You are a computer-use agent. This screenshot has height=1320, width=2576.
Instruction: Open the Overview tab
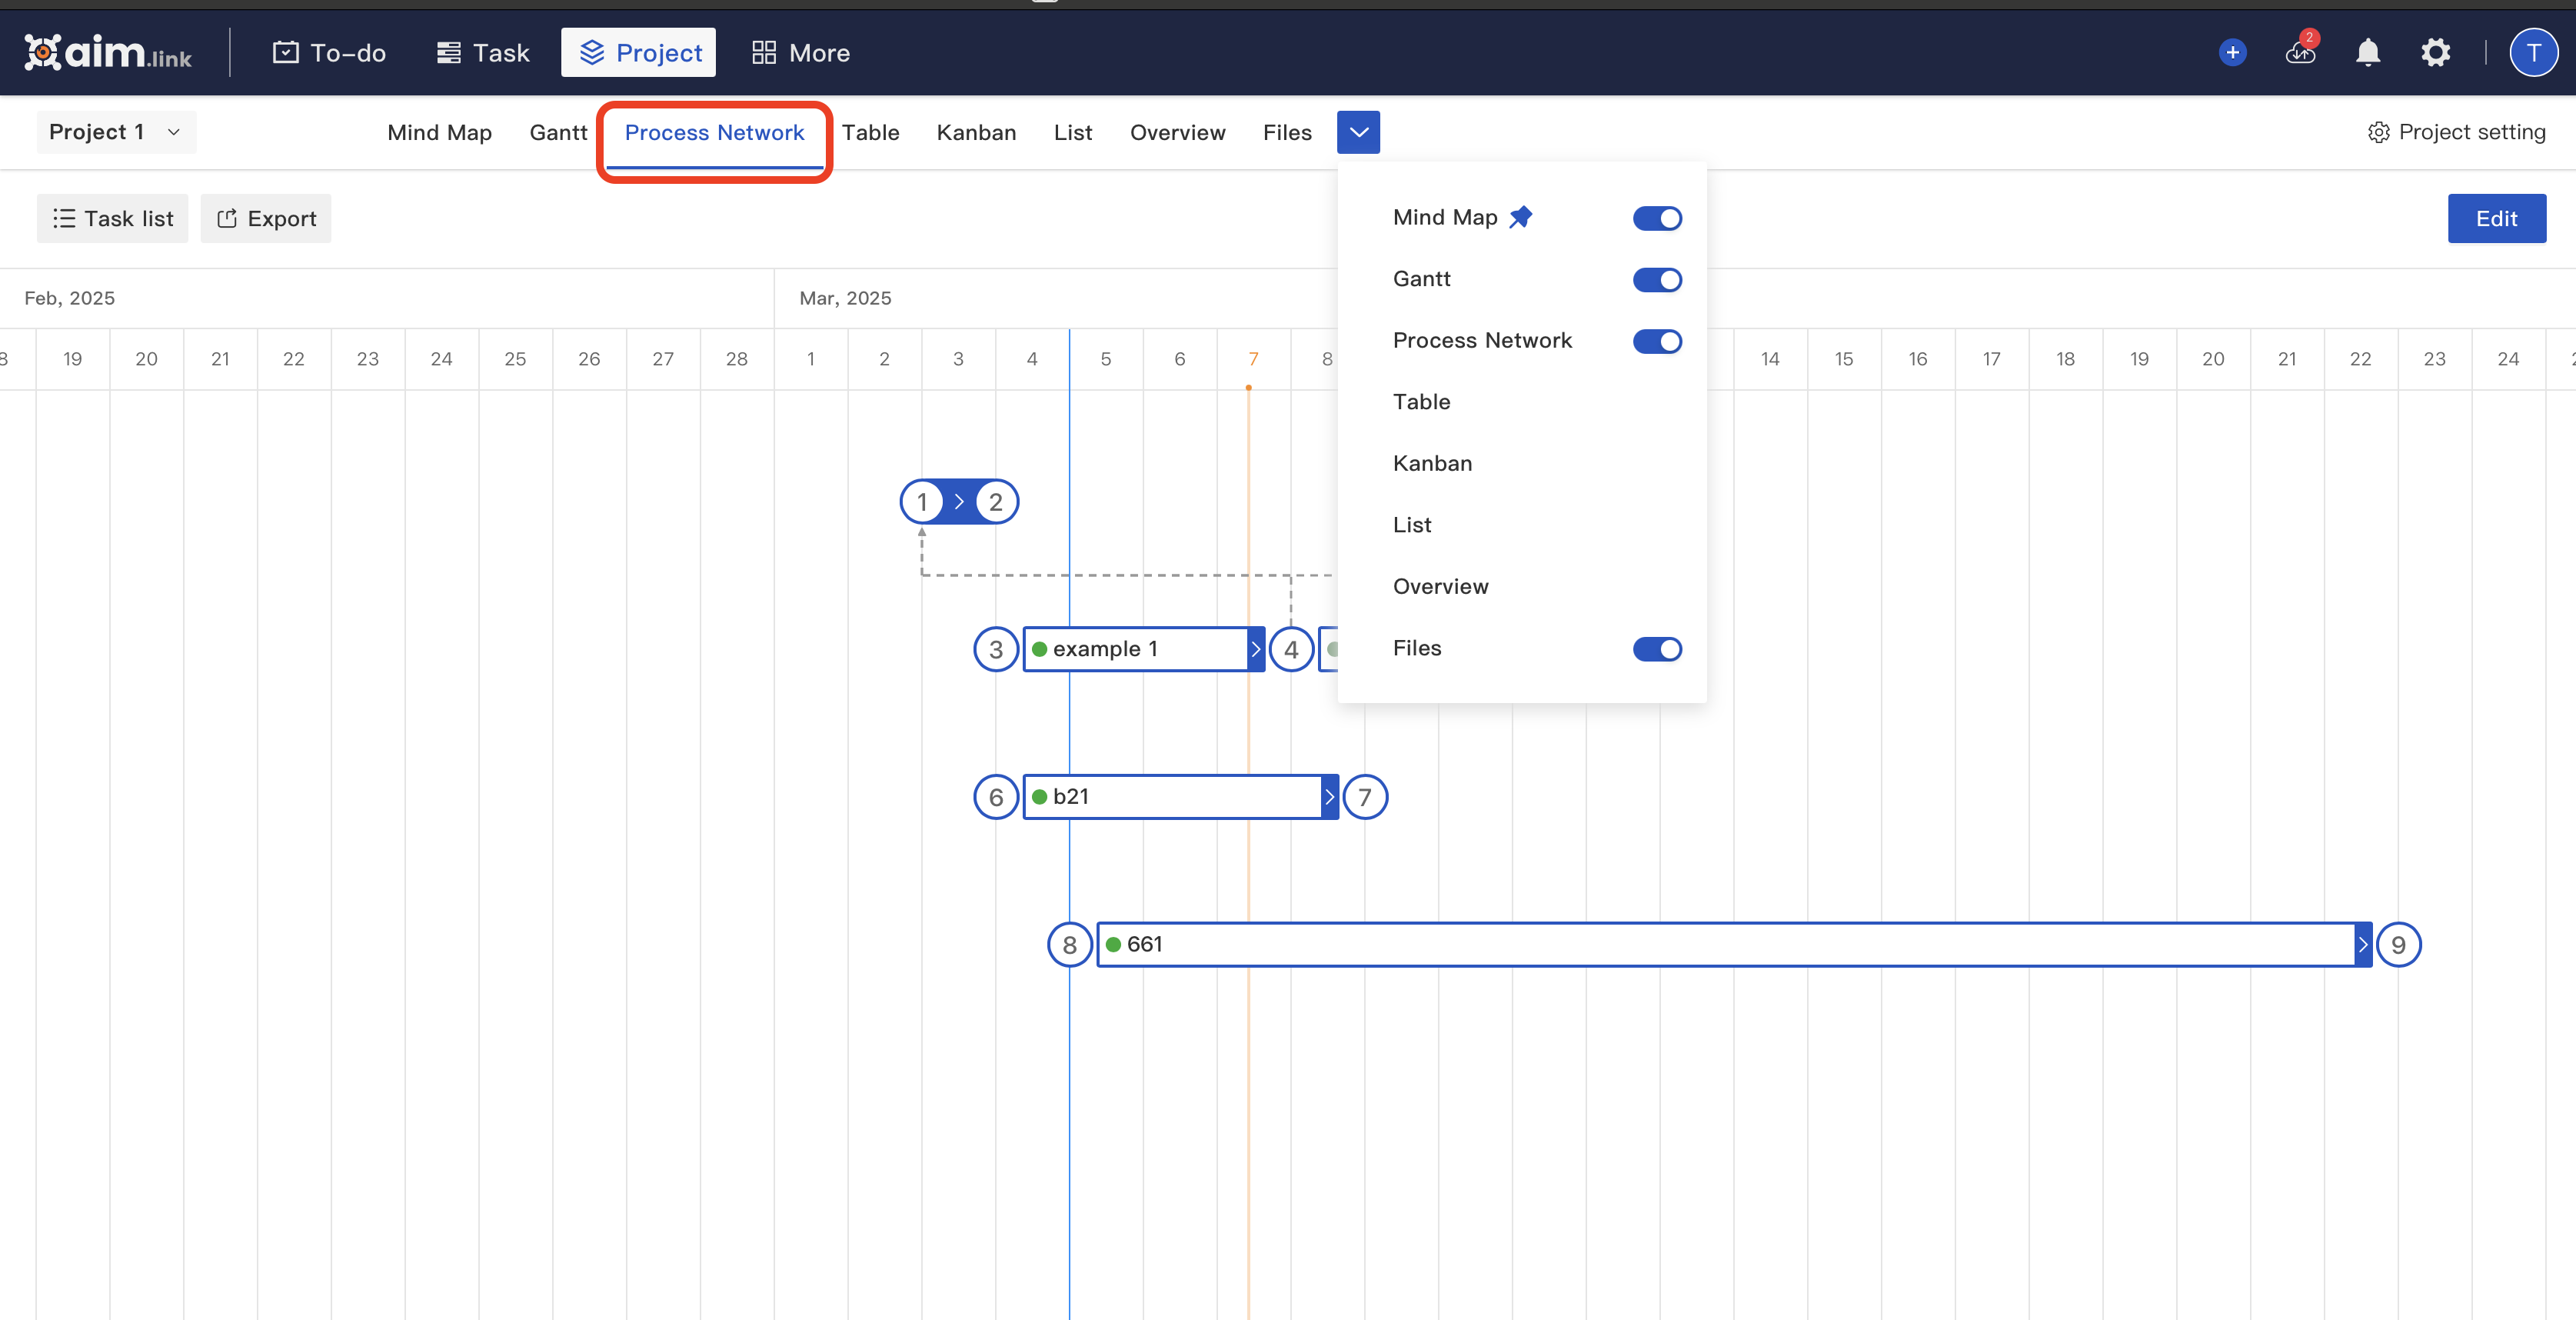tap(1177, 132)
